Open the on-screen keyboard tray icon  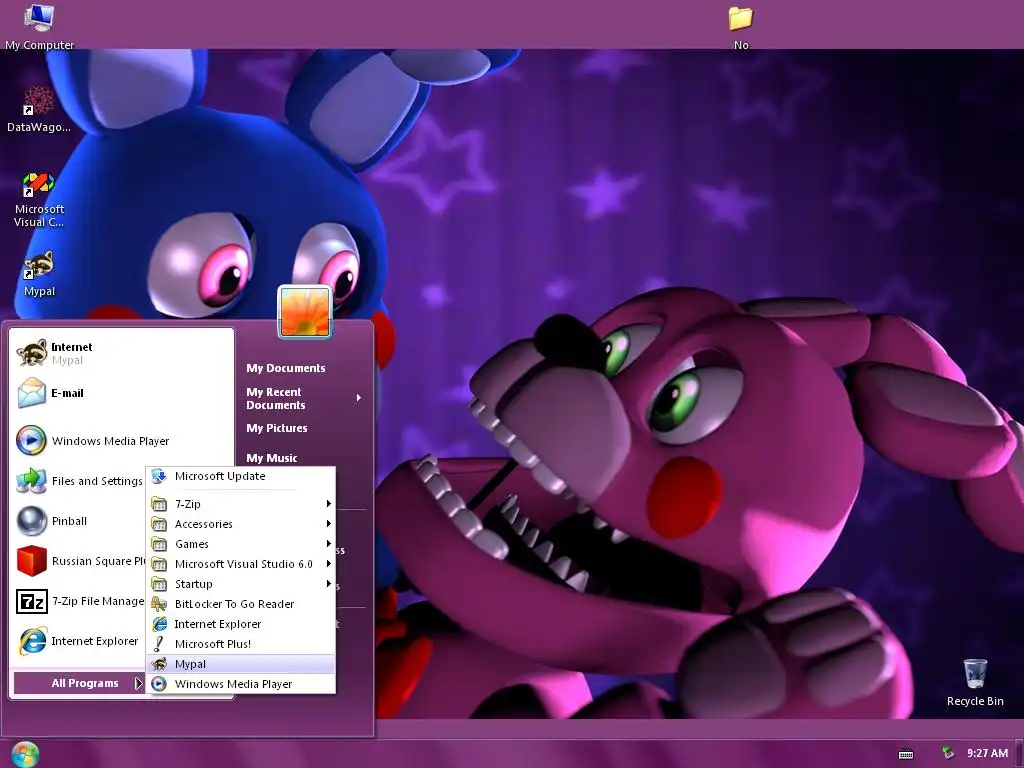pyautogui.click(x=906, y=754)
